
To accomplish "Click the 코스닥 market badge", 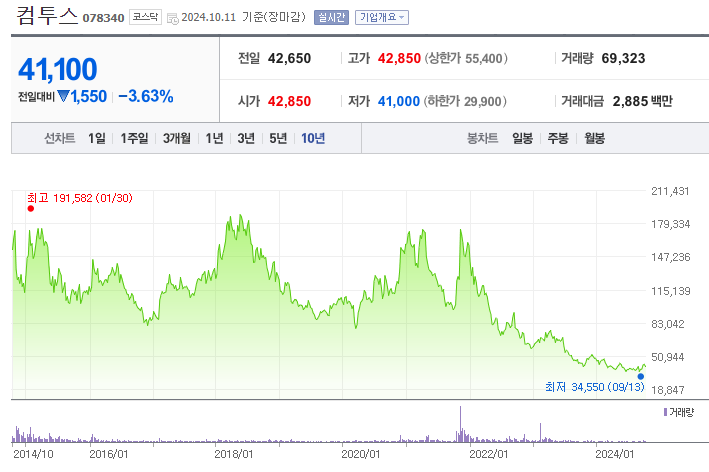I will coord(145,17).
